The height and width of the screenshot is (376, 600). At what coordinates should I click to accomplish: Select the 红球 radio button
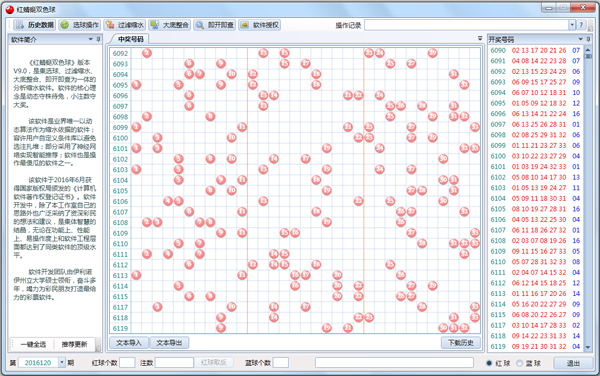point(489,363)
